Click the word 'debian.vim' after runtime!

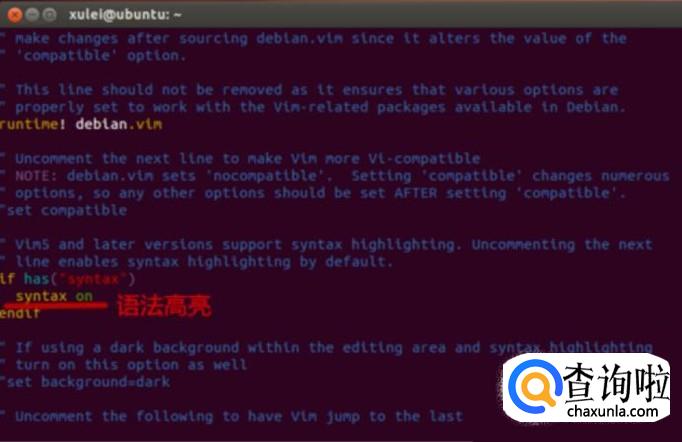point(119,124)
